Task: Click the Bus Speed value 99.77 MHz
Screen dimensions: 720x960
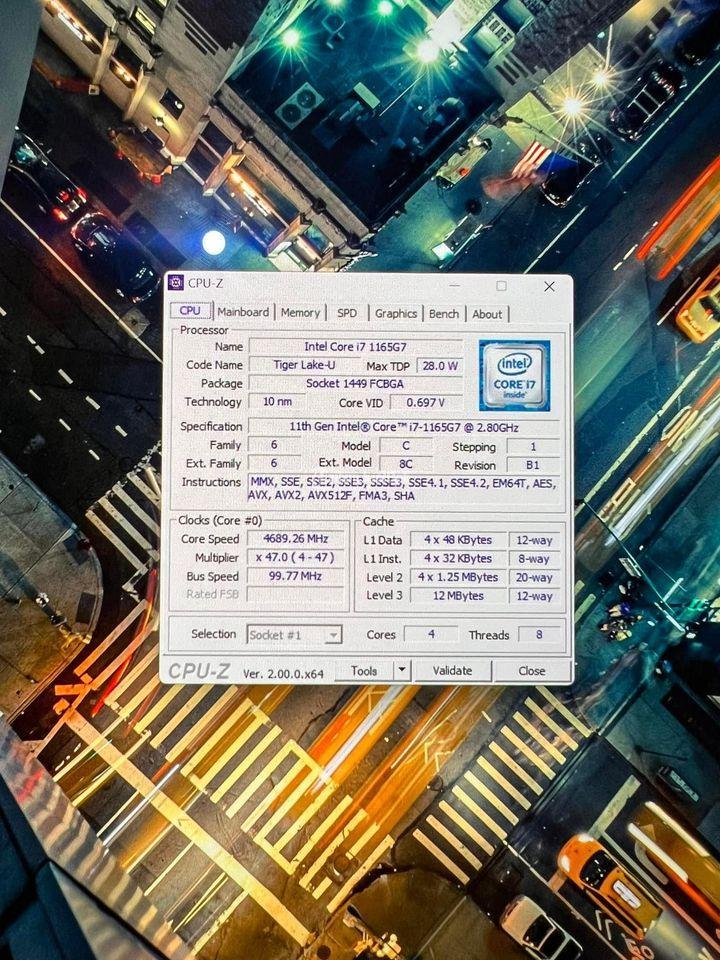Action: (x=296, y=576)
